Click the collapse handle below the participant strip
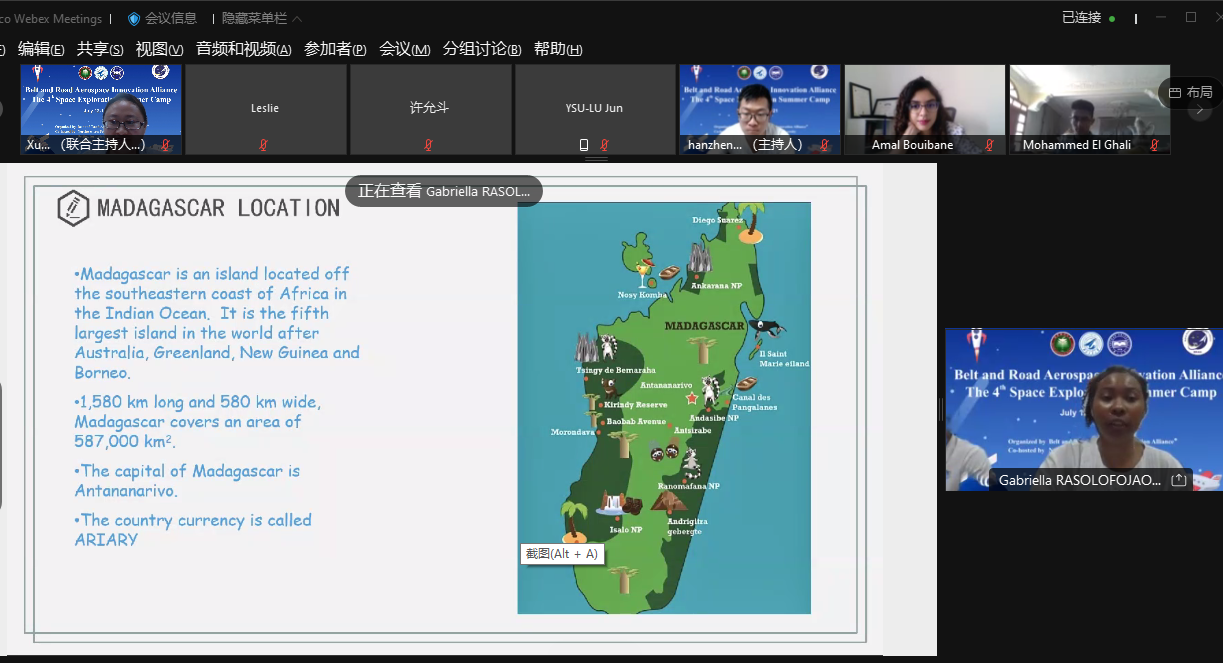The image size is (1223, 663). click(x=596, y=159)
